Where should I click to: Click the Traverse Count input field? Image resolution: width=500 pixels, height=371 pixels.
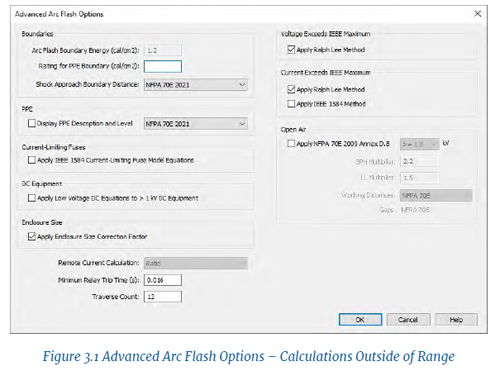[x=163, y=296]
